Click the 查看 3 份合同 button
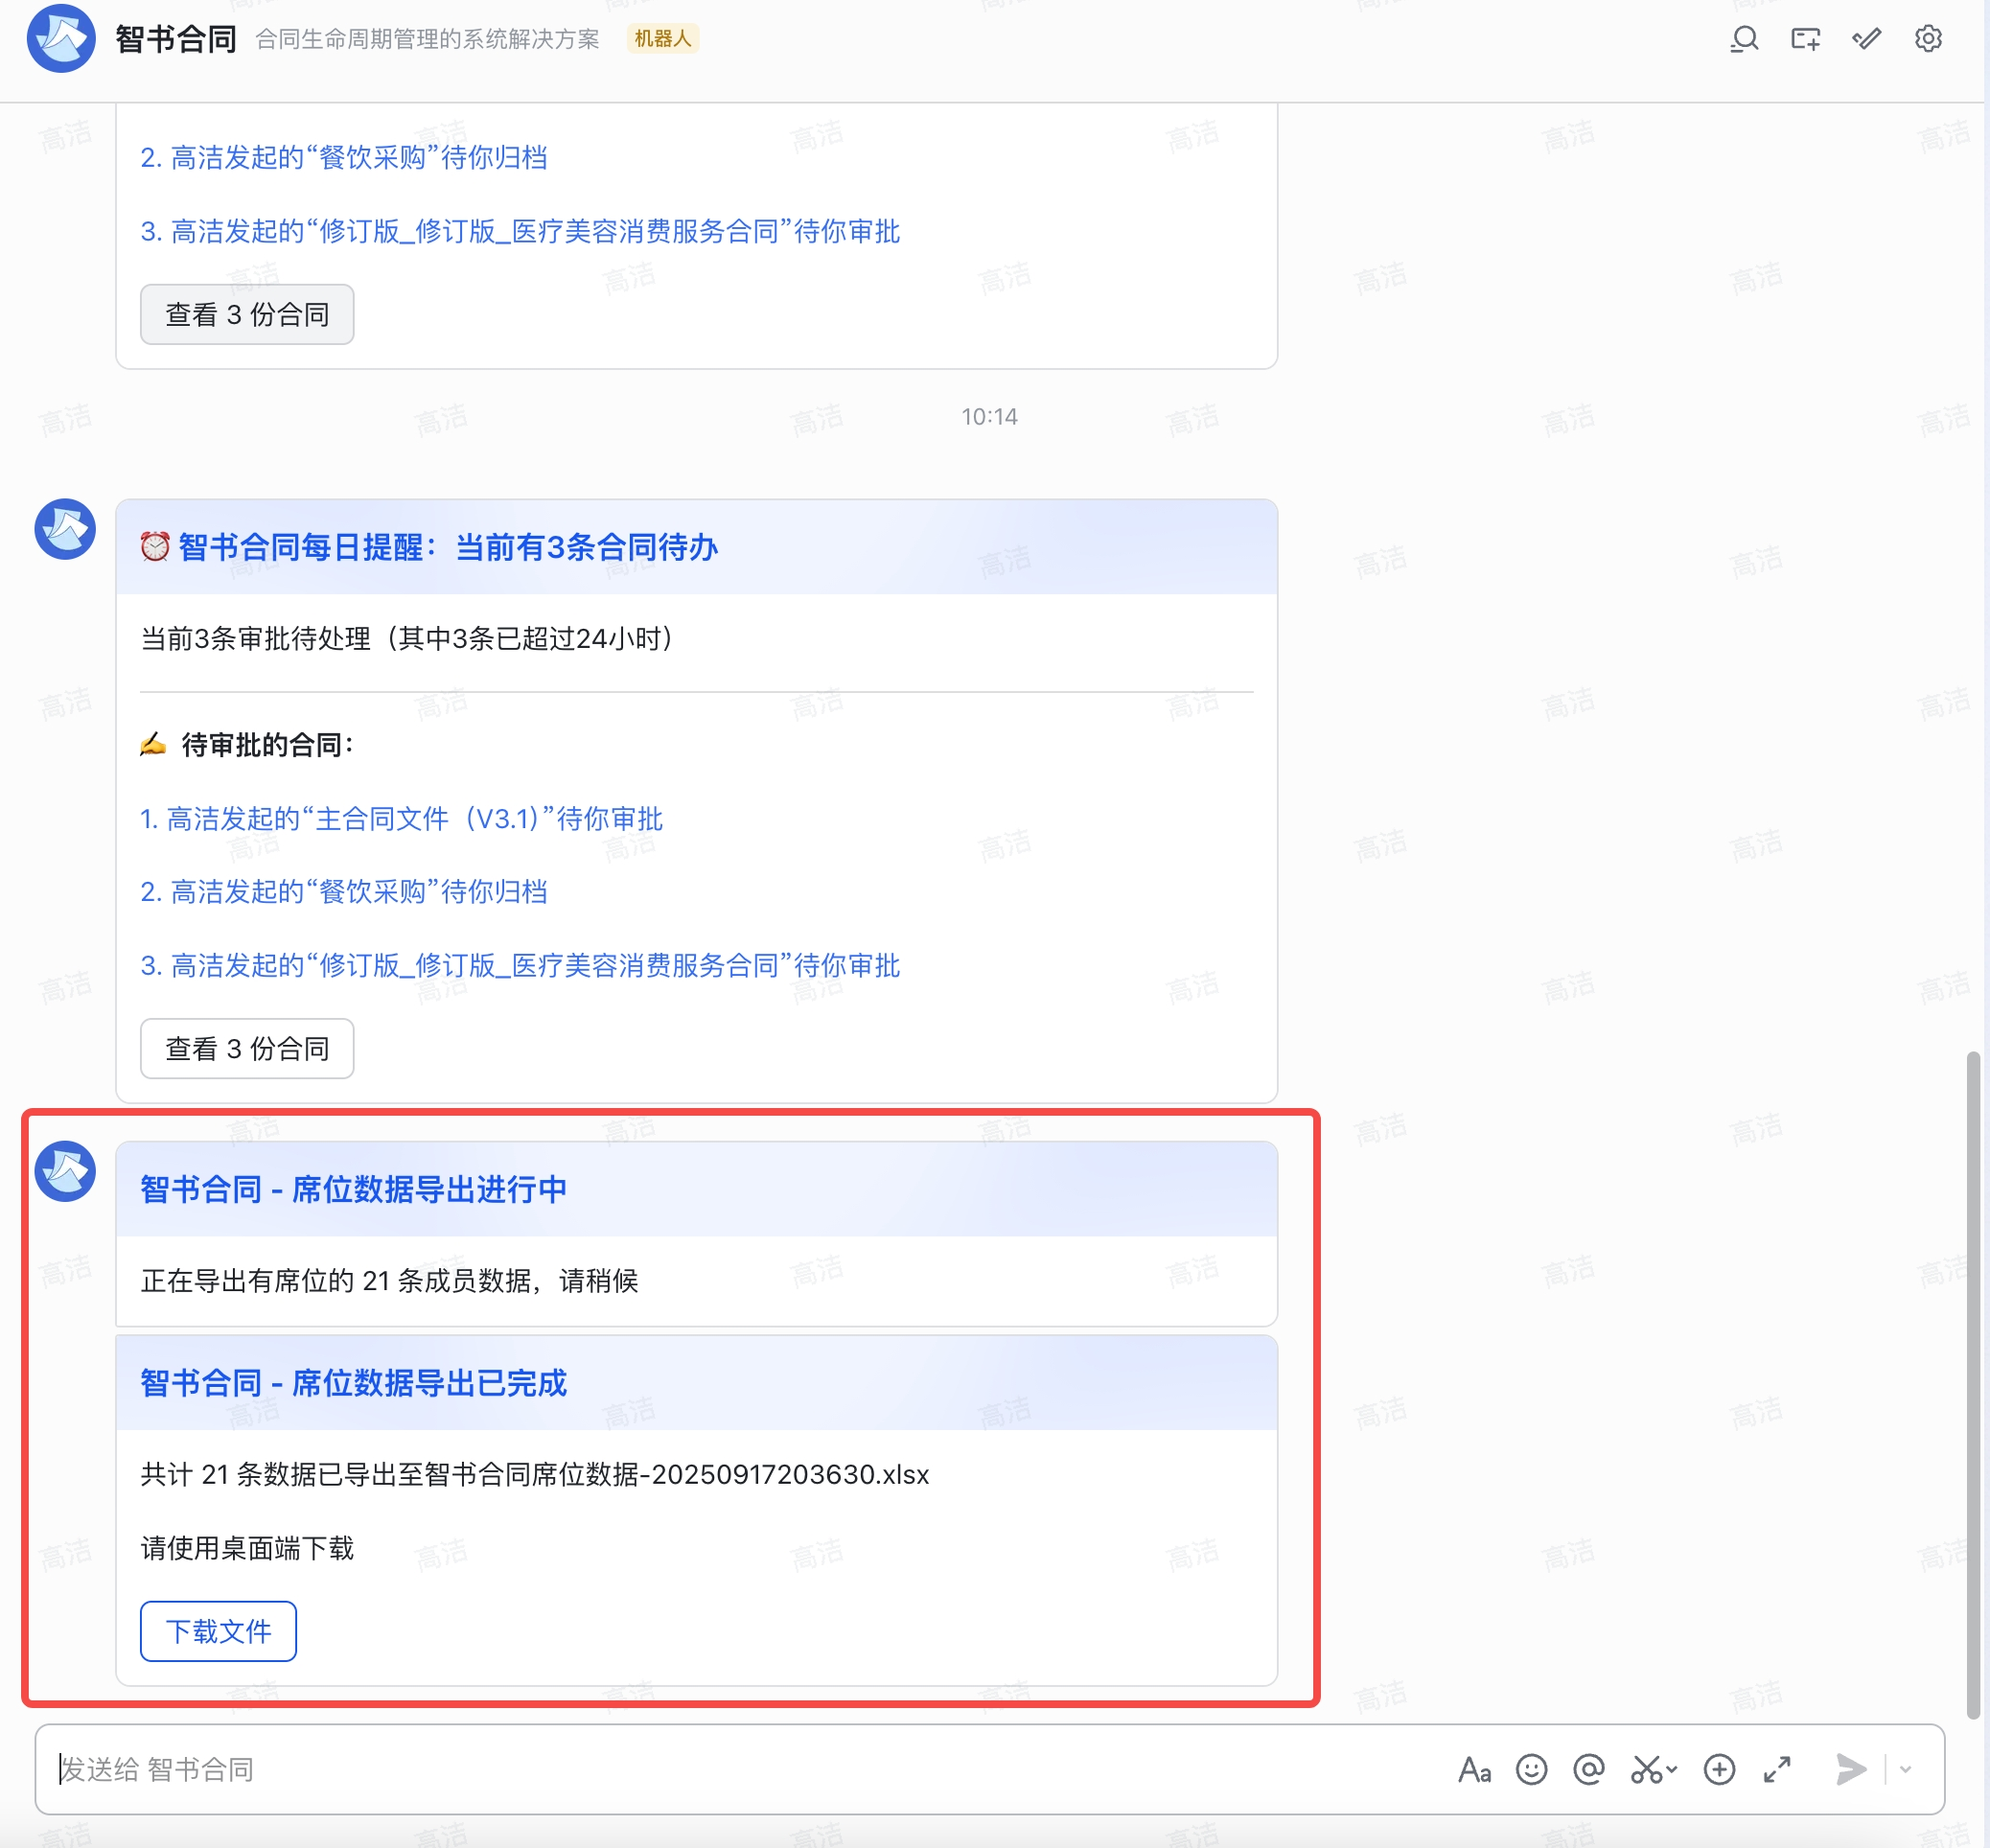 coord(246,1048)
